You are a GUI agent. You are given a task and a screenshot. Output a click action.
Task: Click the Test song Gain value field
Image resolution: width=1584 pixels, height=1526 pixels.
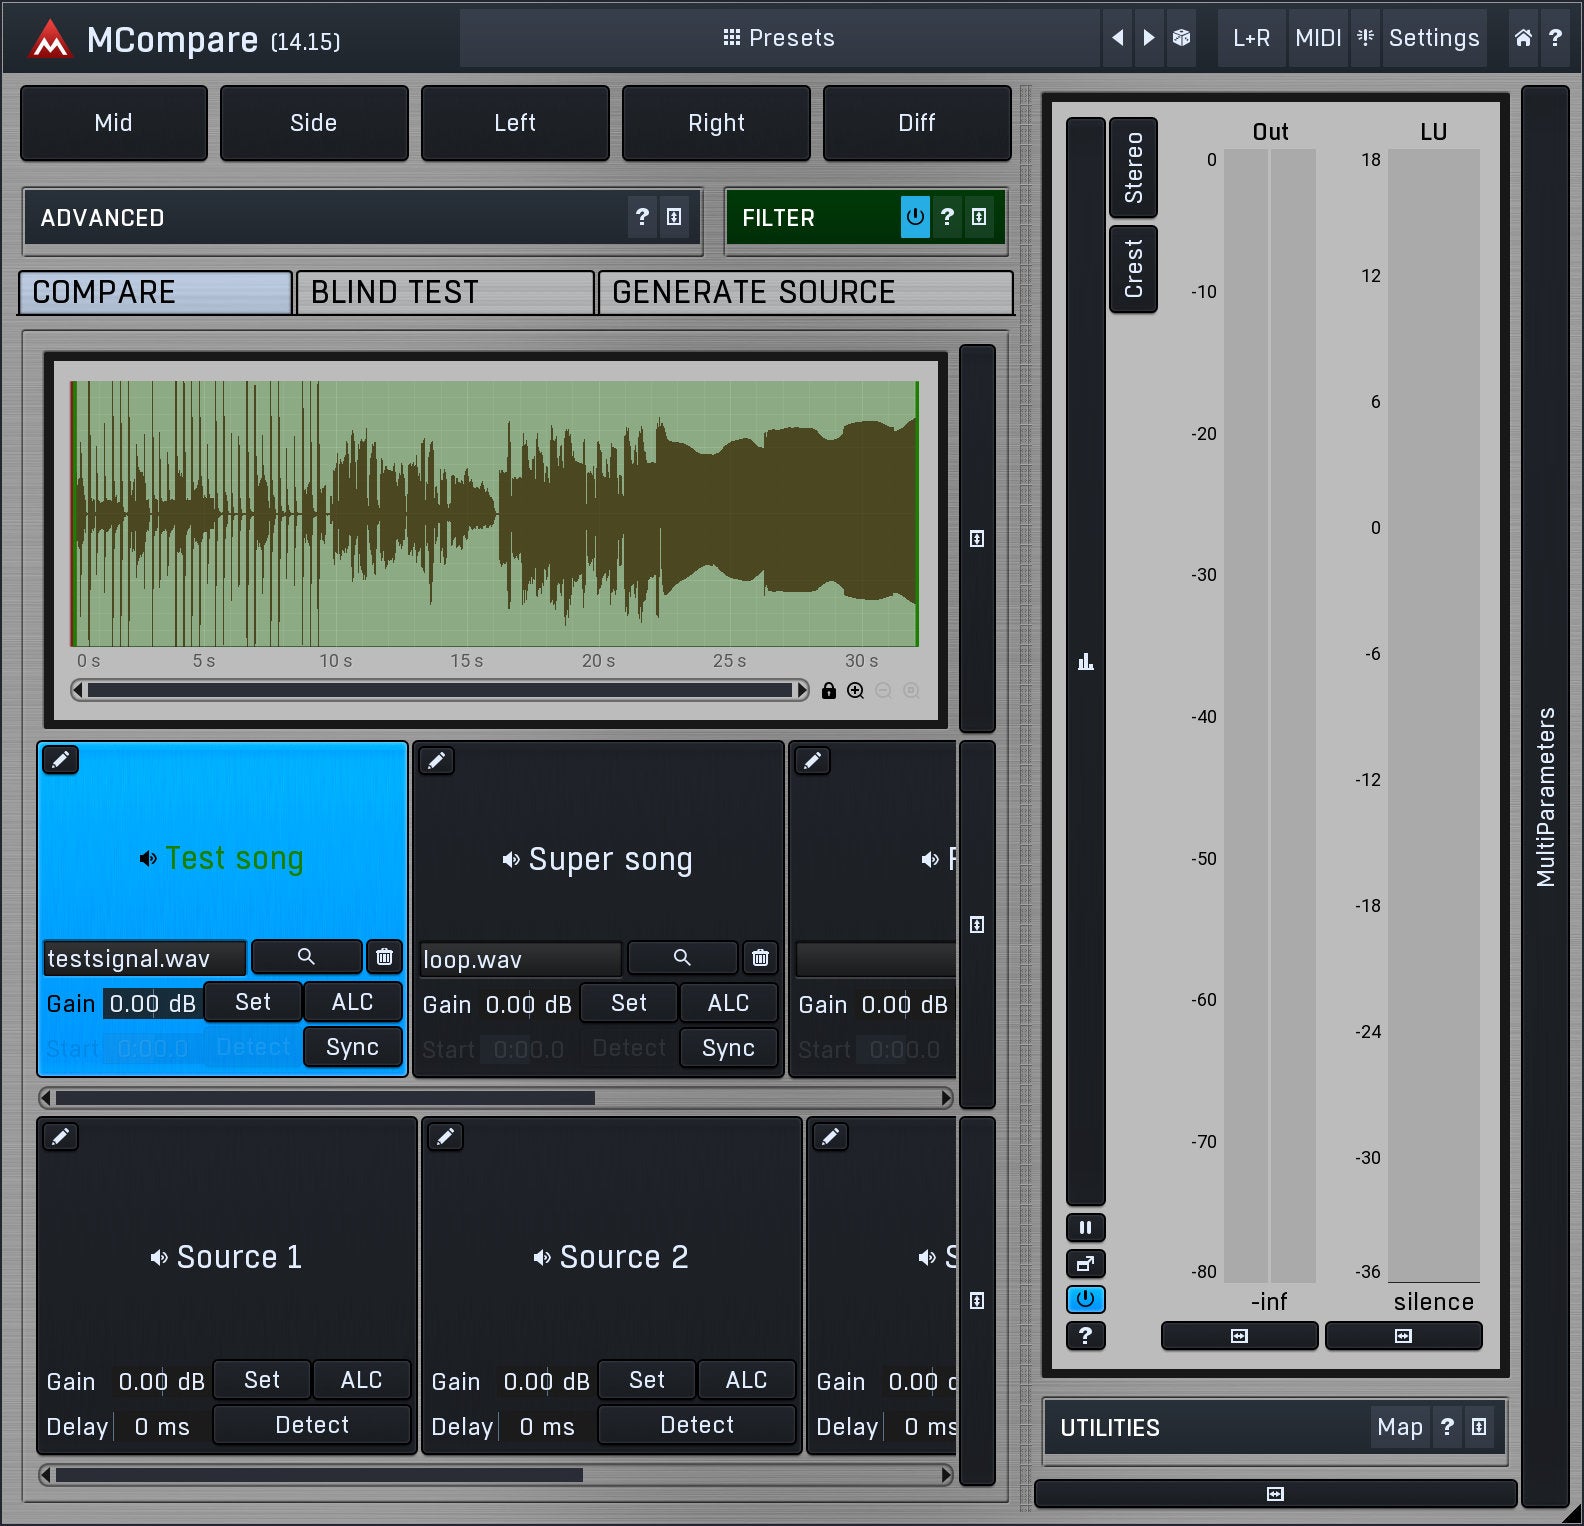coord(152,1003)
